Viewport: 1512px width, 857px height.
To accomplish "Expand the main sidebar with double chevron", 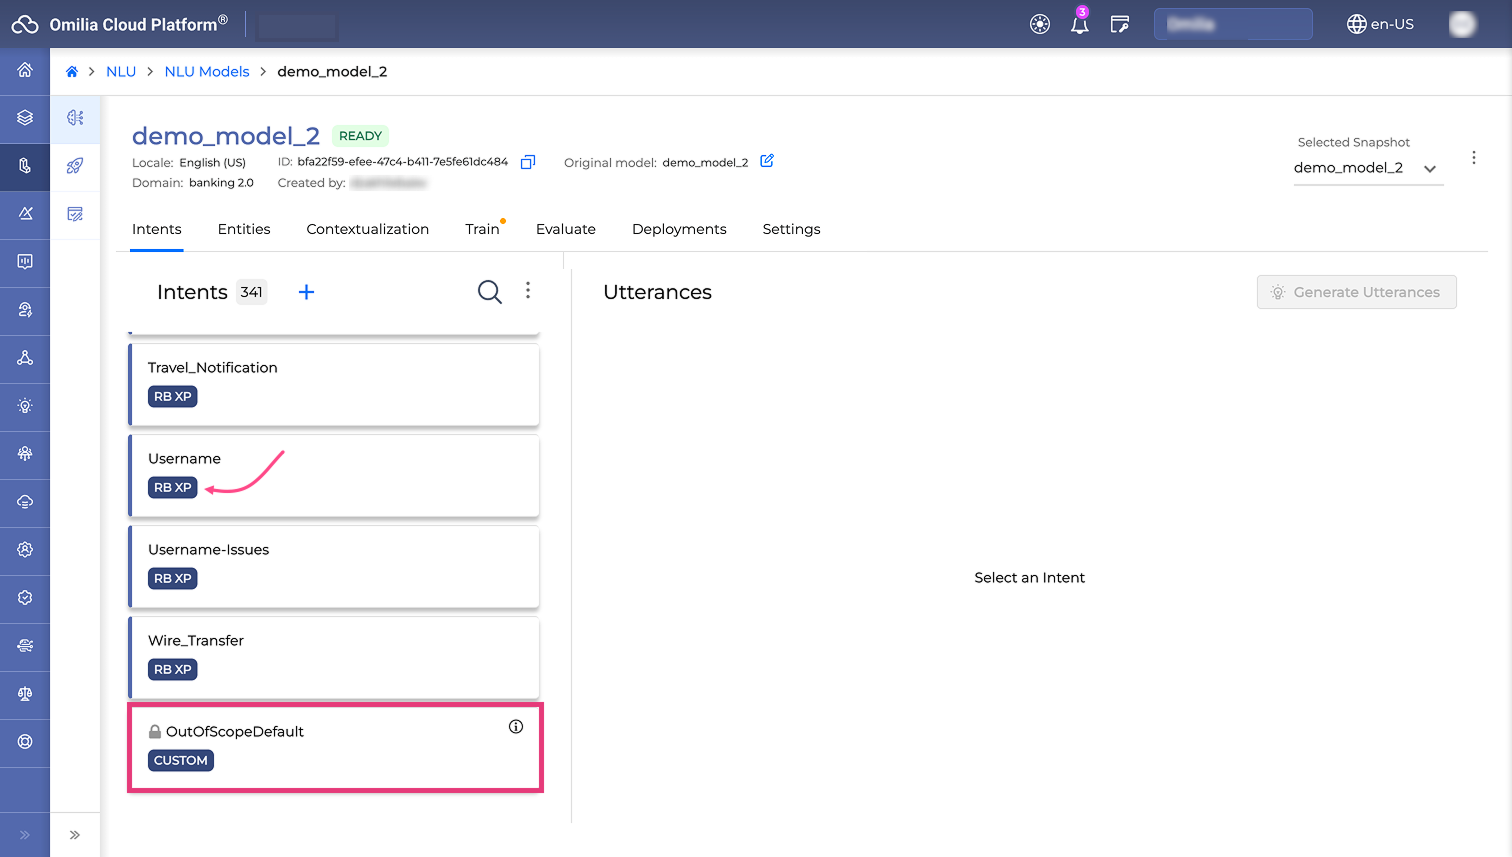I will tap(25, 835).
